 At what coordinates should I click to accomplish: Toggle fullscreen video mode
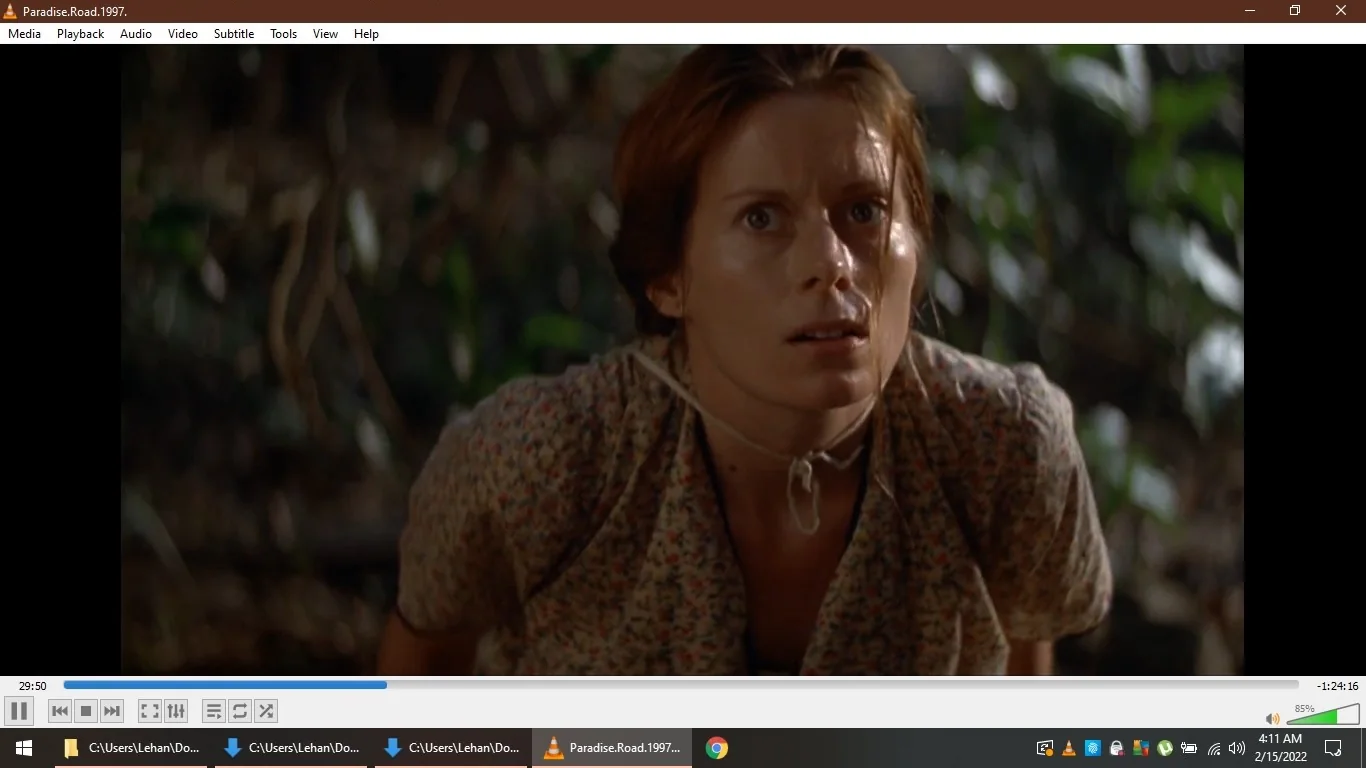click(150, 711)
